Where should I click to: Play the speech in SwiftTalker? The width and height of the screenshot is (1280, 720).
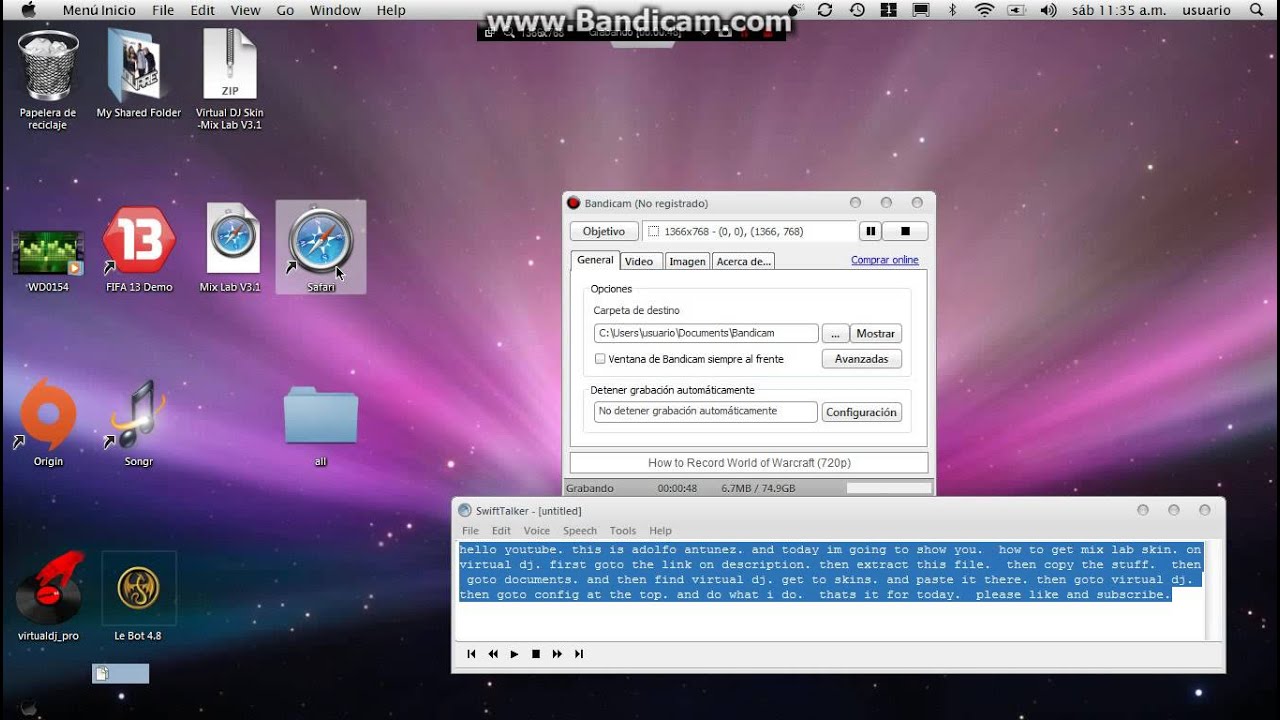tap(514, 654)
